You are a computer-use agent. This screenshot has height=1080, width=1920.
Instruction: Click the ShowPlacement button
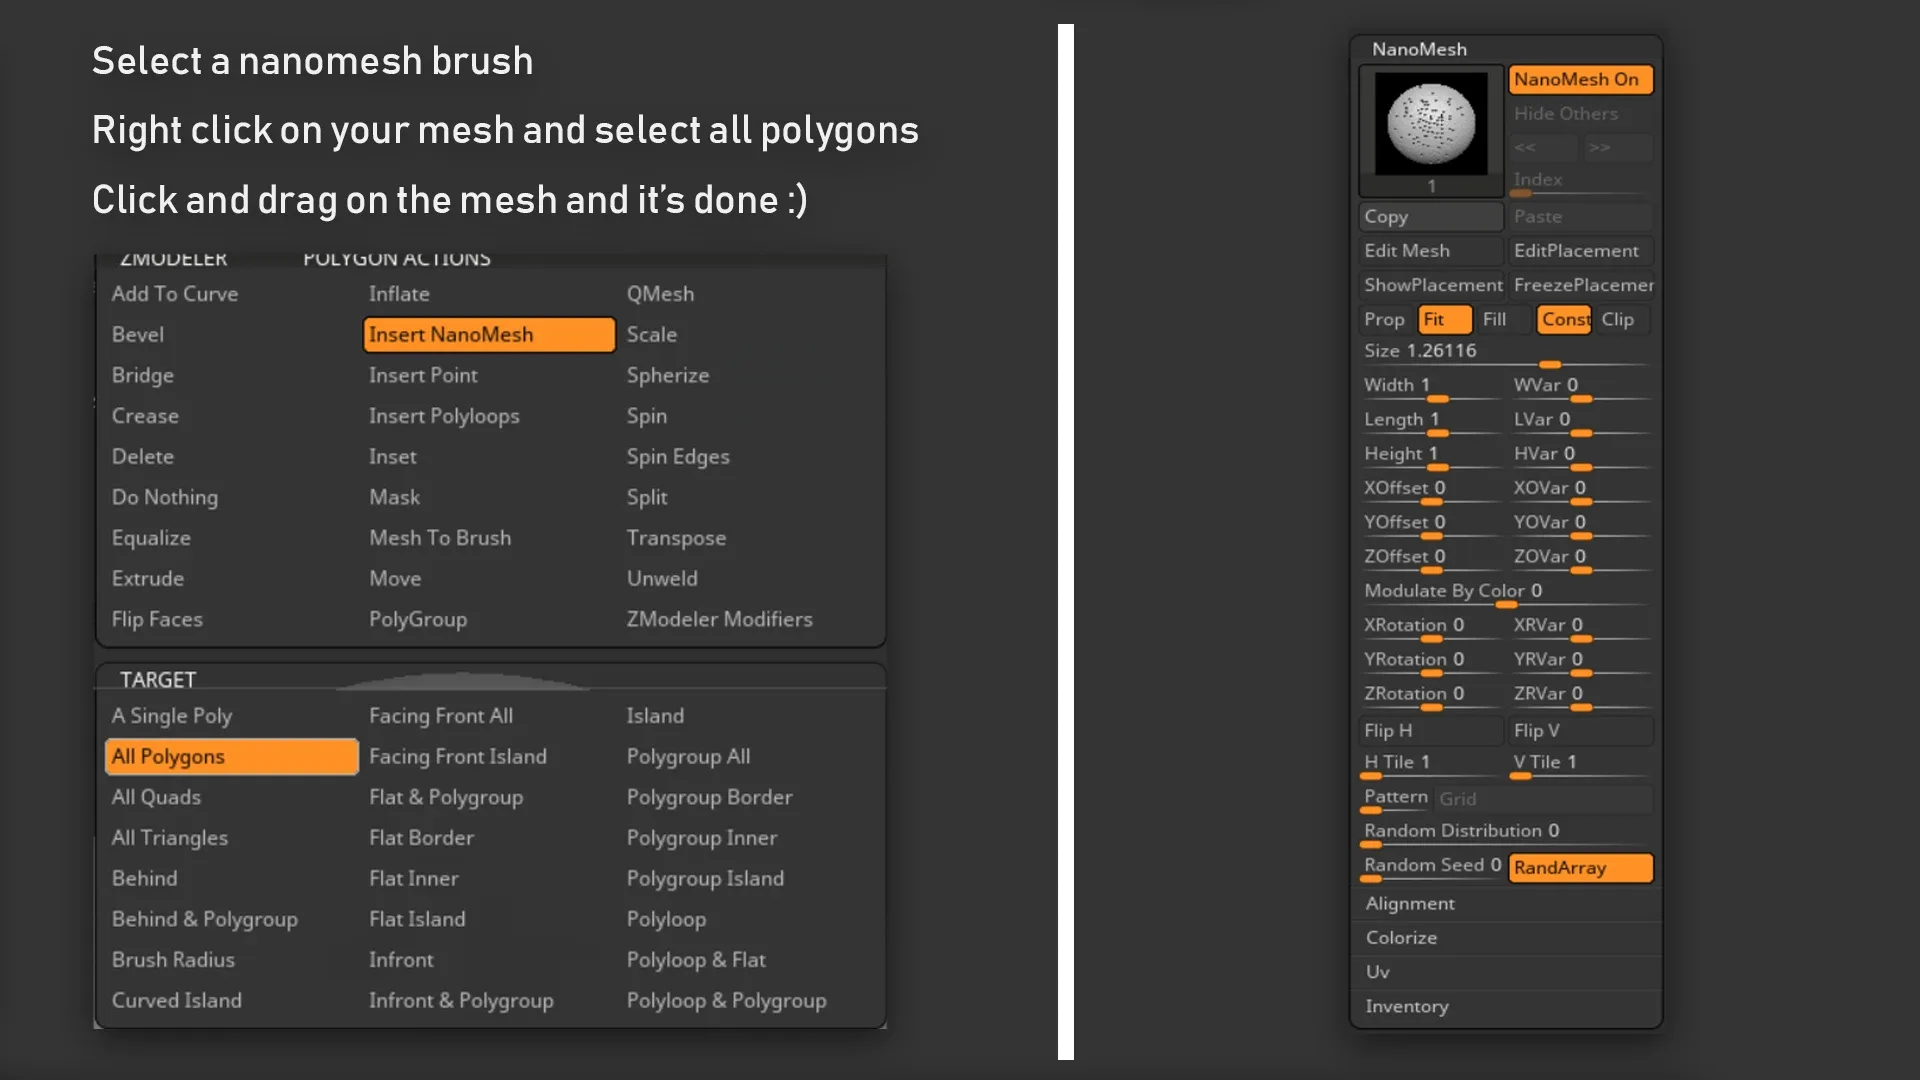[x=1432, y=285]
